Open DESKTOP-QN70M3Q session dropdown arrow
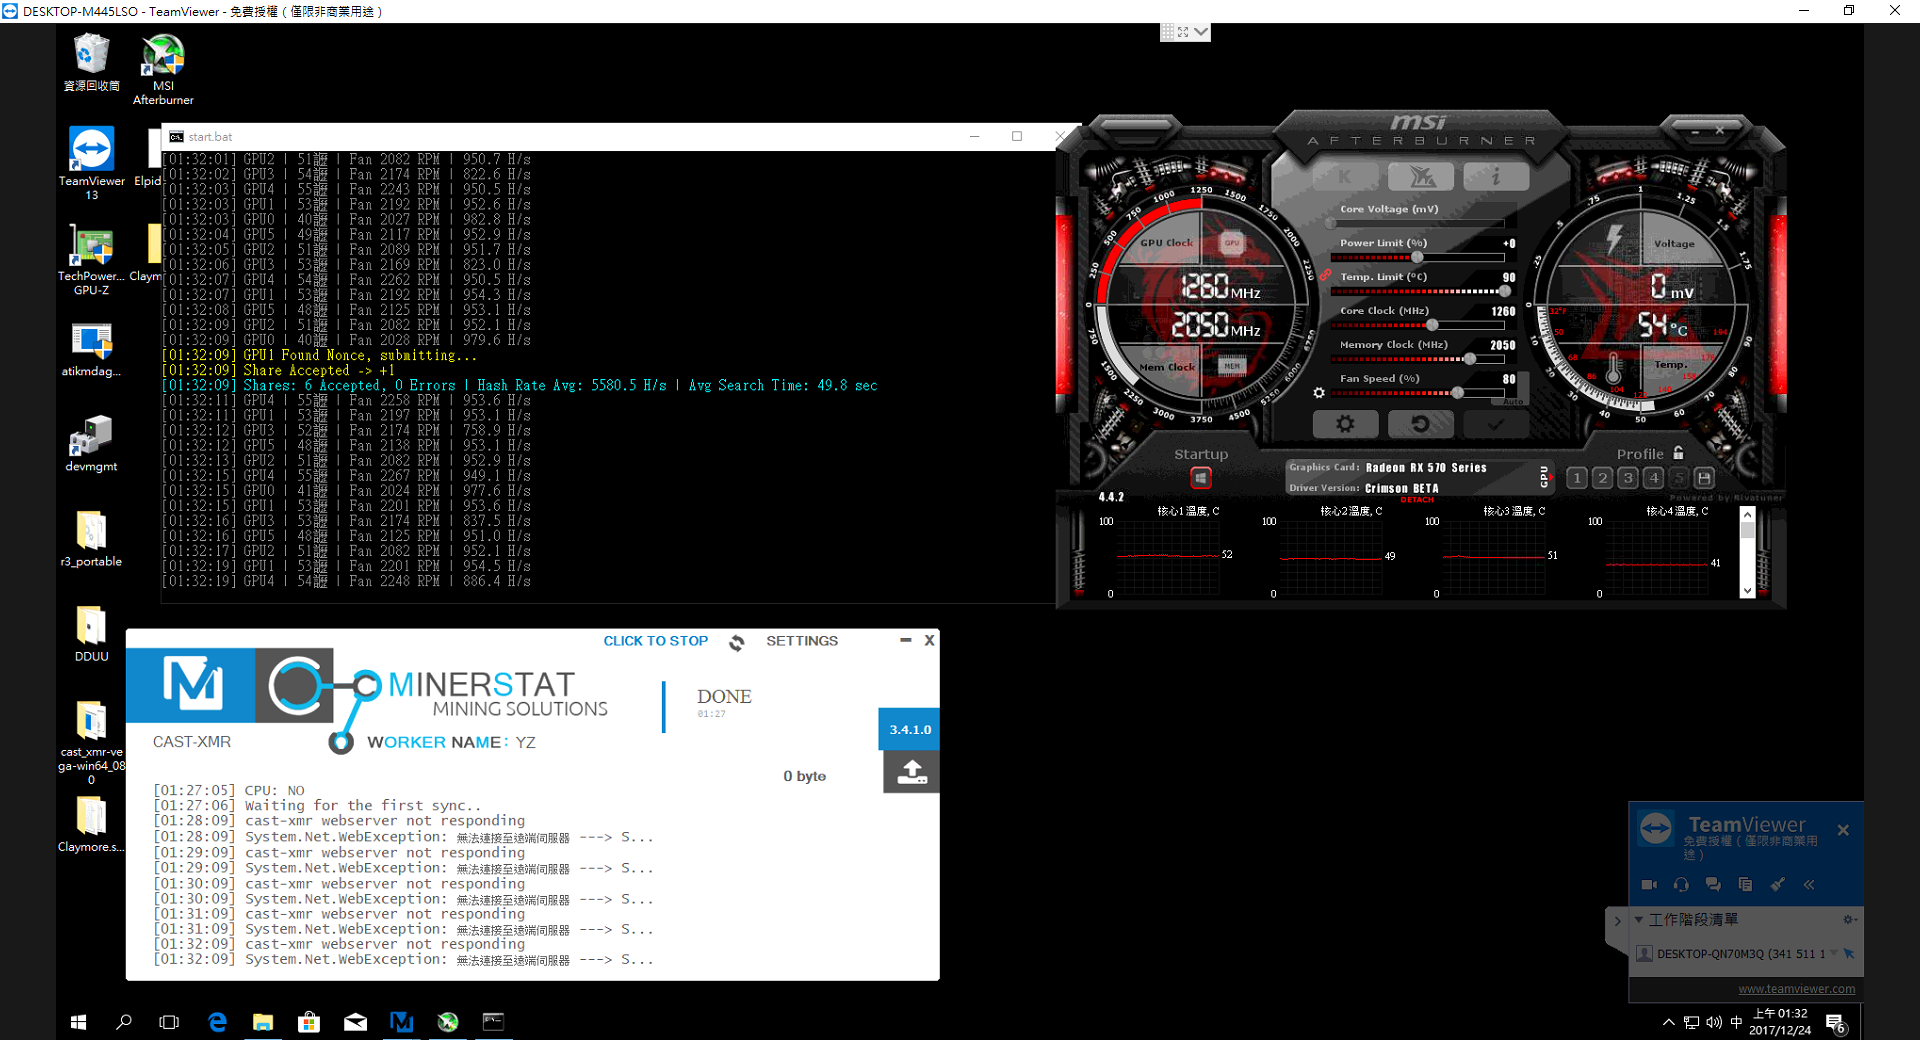The width and height of the screenshot is (1920, 1040). (x=1834, y=953)
